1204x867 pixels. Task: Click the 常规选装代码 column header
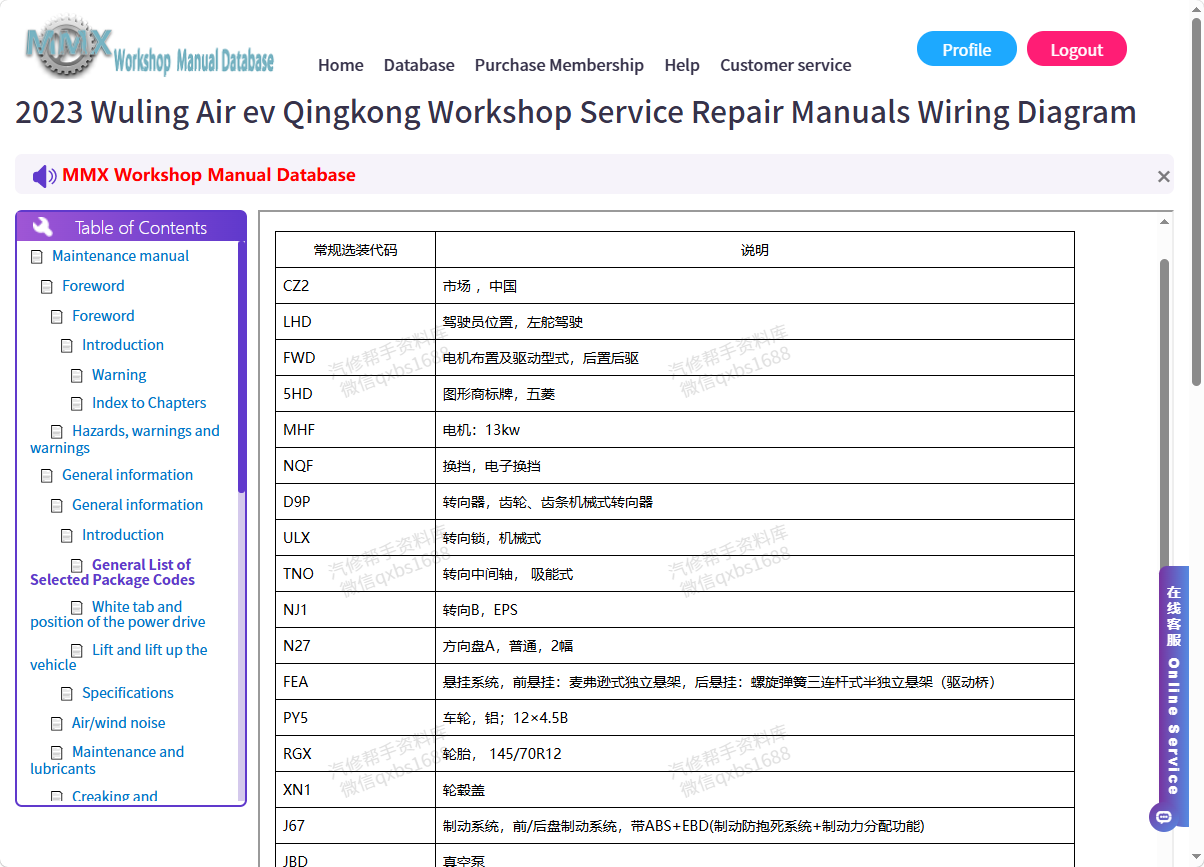[x=355, y=250]
